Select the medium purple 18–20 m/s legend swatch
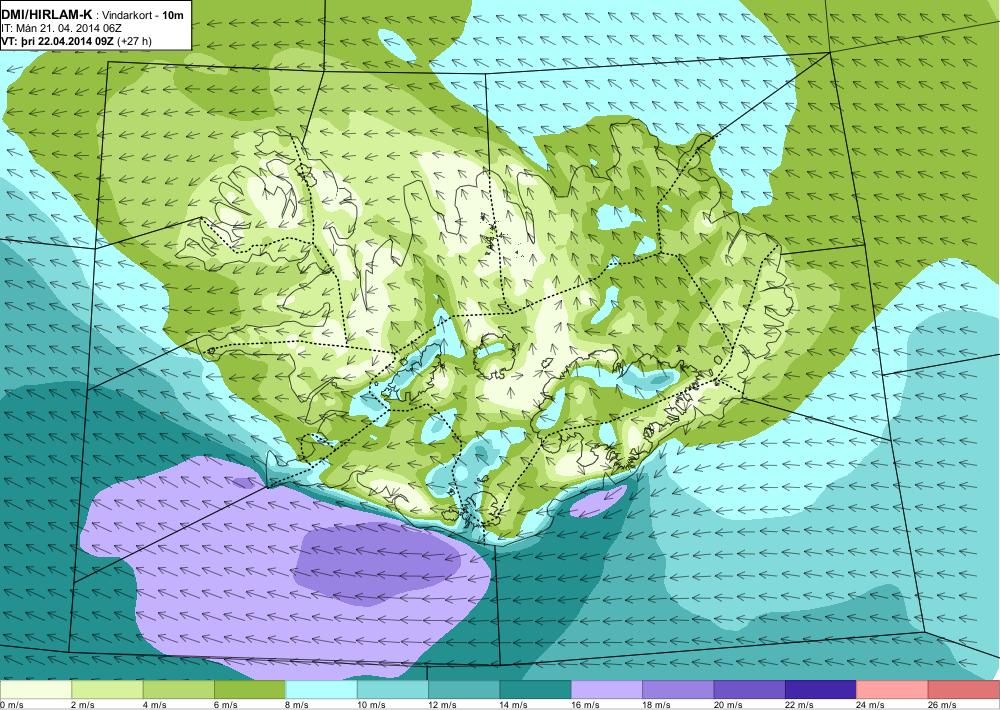The height and width of the screenshot is (710, 1000). 679,690
